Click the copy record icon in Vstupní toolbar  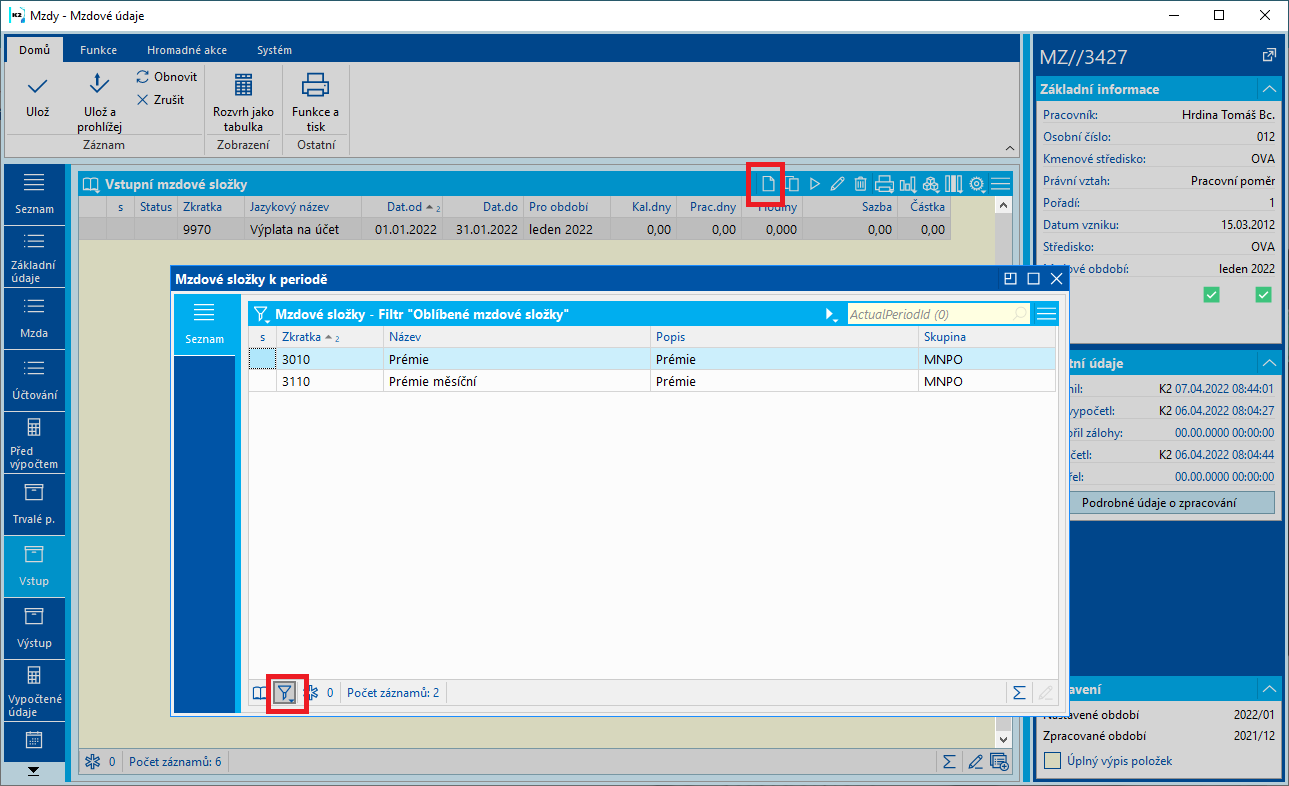pyautogui.click(x=792, y=184)
